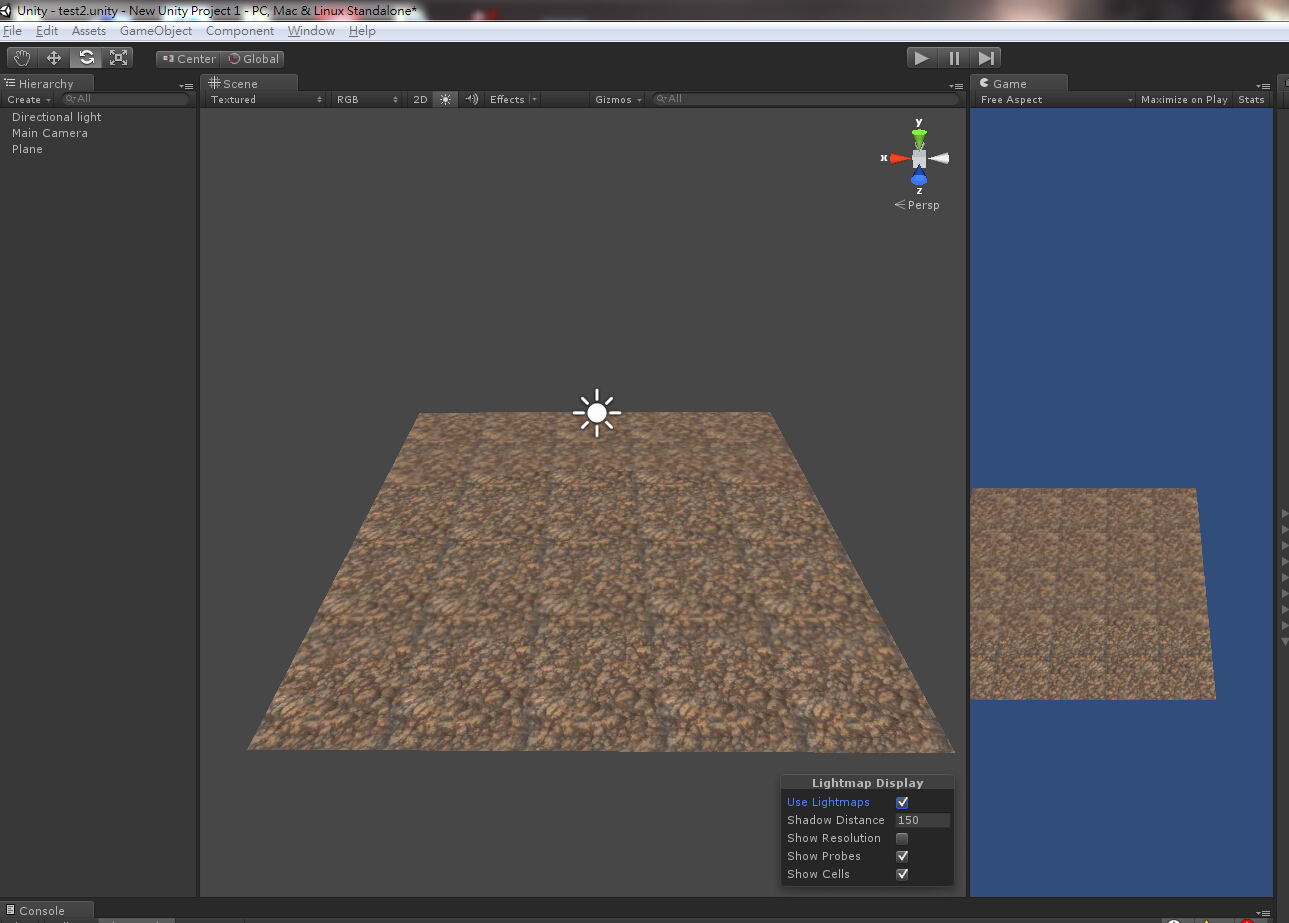1289x923 pixels.
Task: Select the Scale tool
Action: point(118,58)
